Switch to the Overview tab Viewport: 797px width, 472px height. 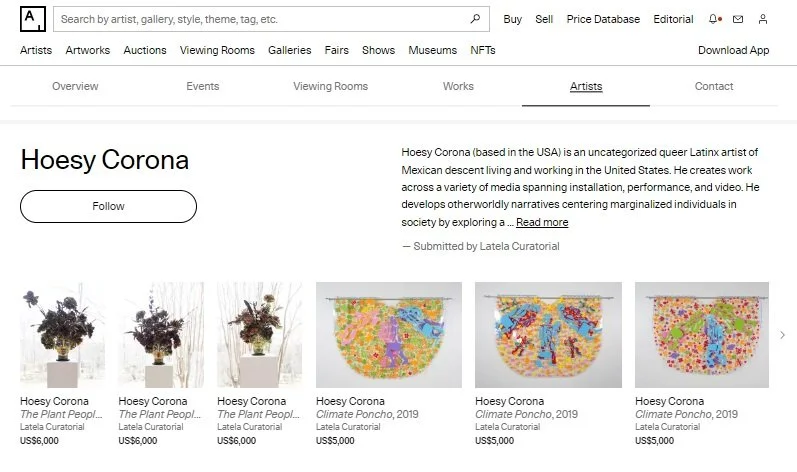pyautogui.click(x=75, y=86)
